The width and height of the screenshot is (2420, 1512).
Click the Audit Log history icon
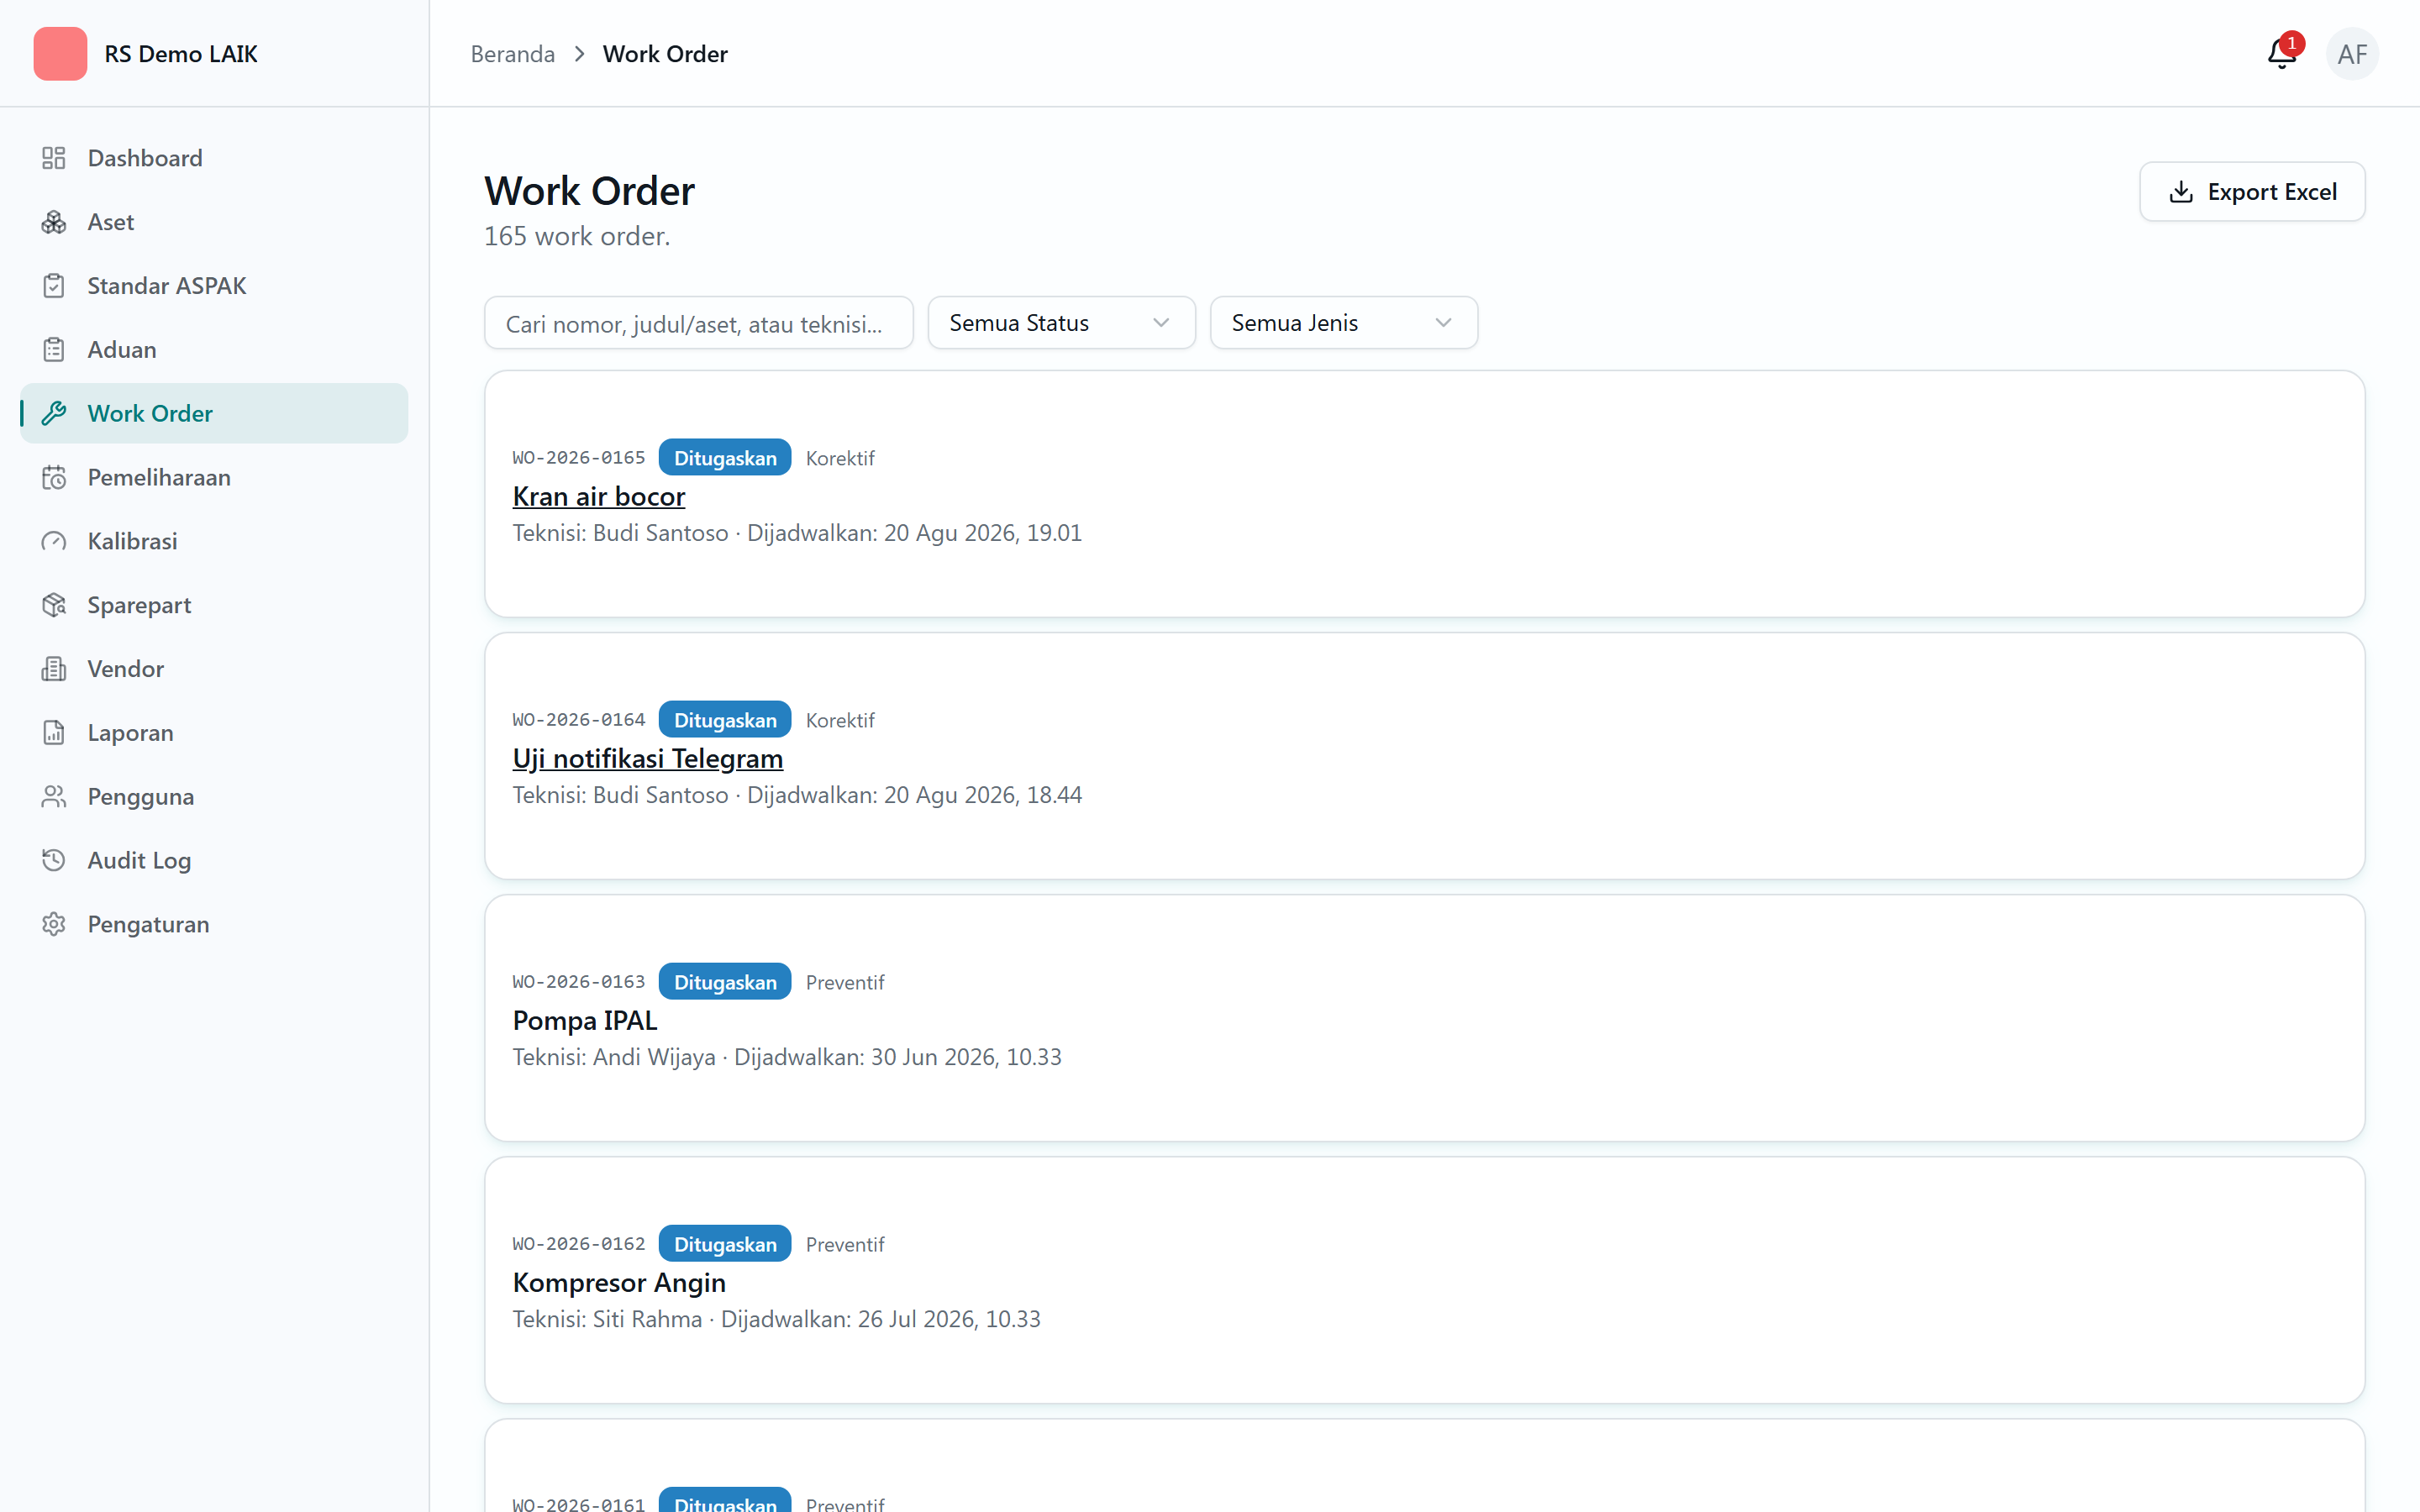coord(54,861)
